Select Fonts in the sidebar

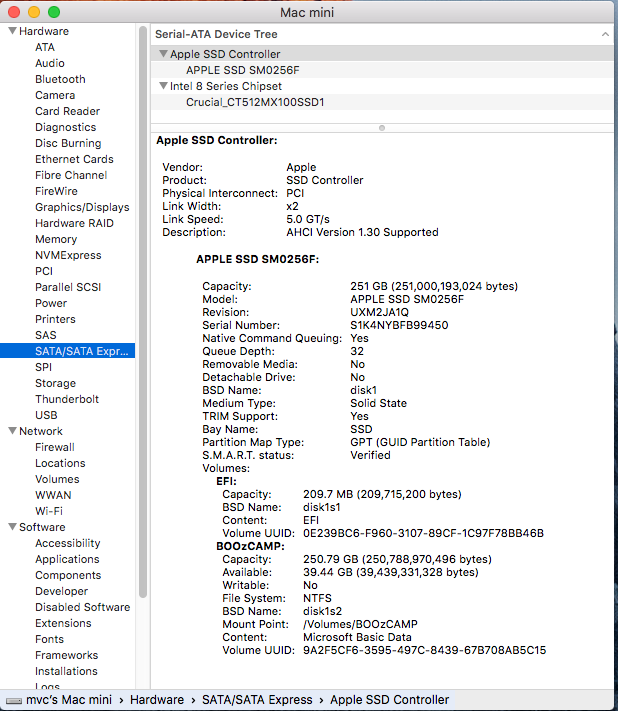pyautogui.click(x=49, y=639)
